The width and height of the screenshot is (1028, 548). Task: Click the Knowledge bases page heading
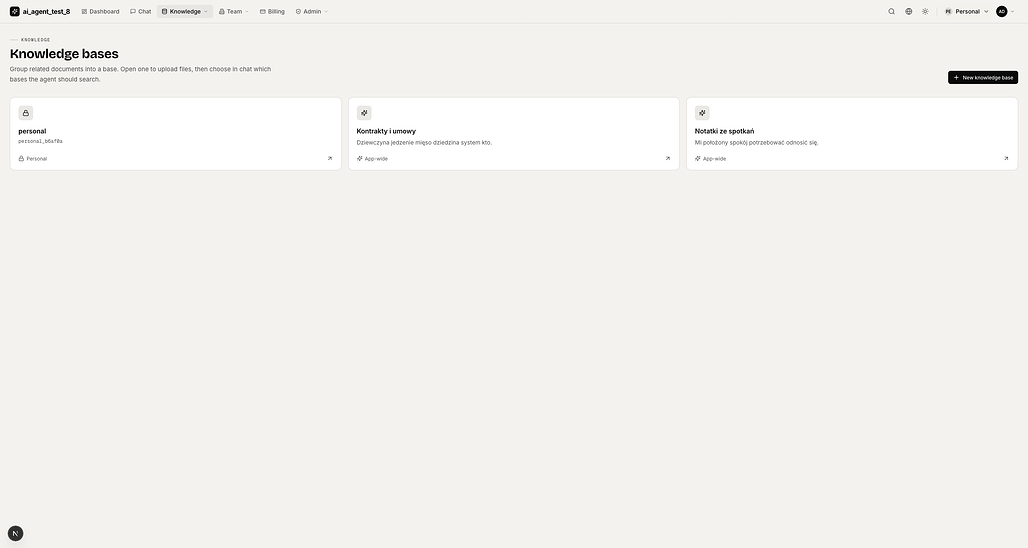coord(64,54)
